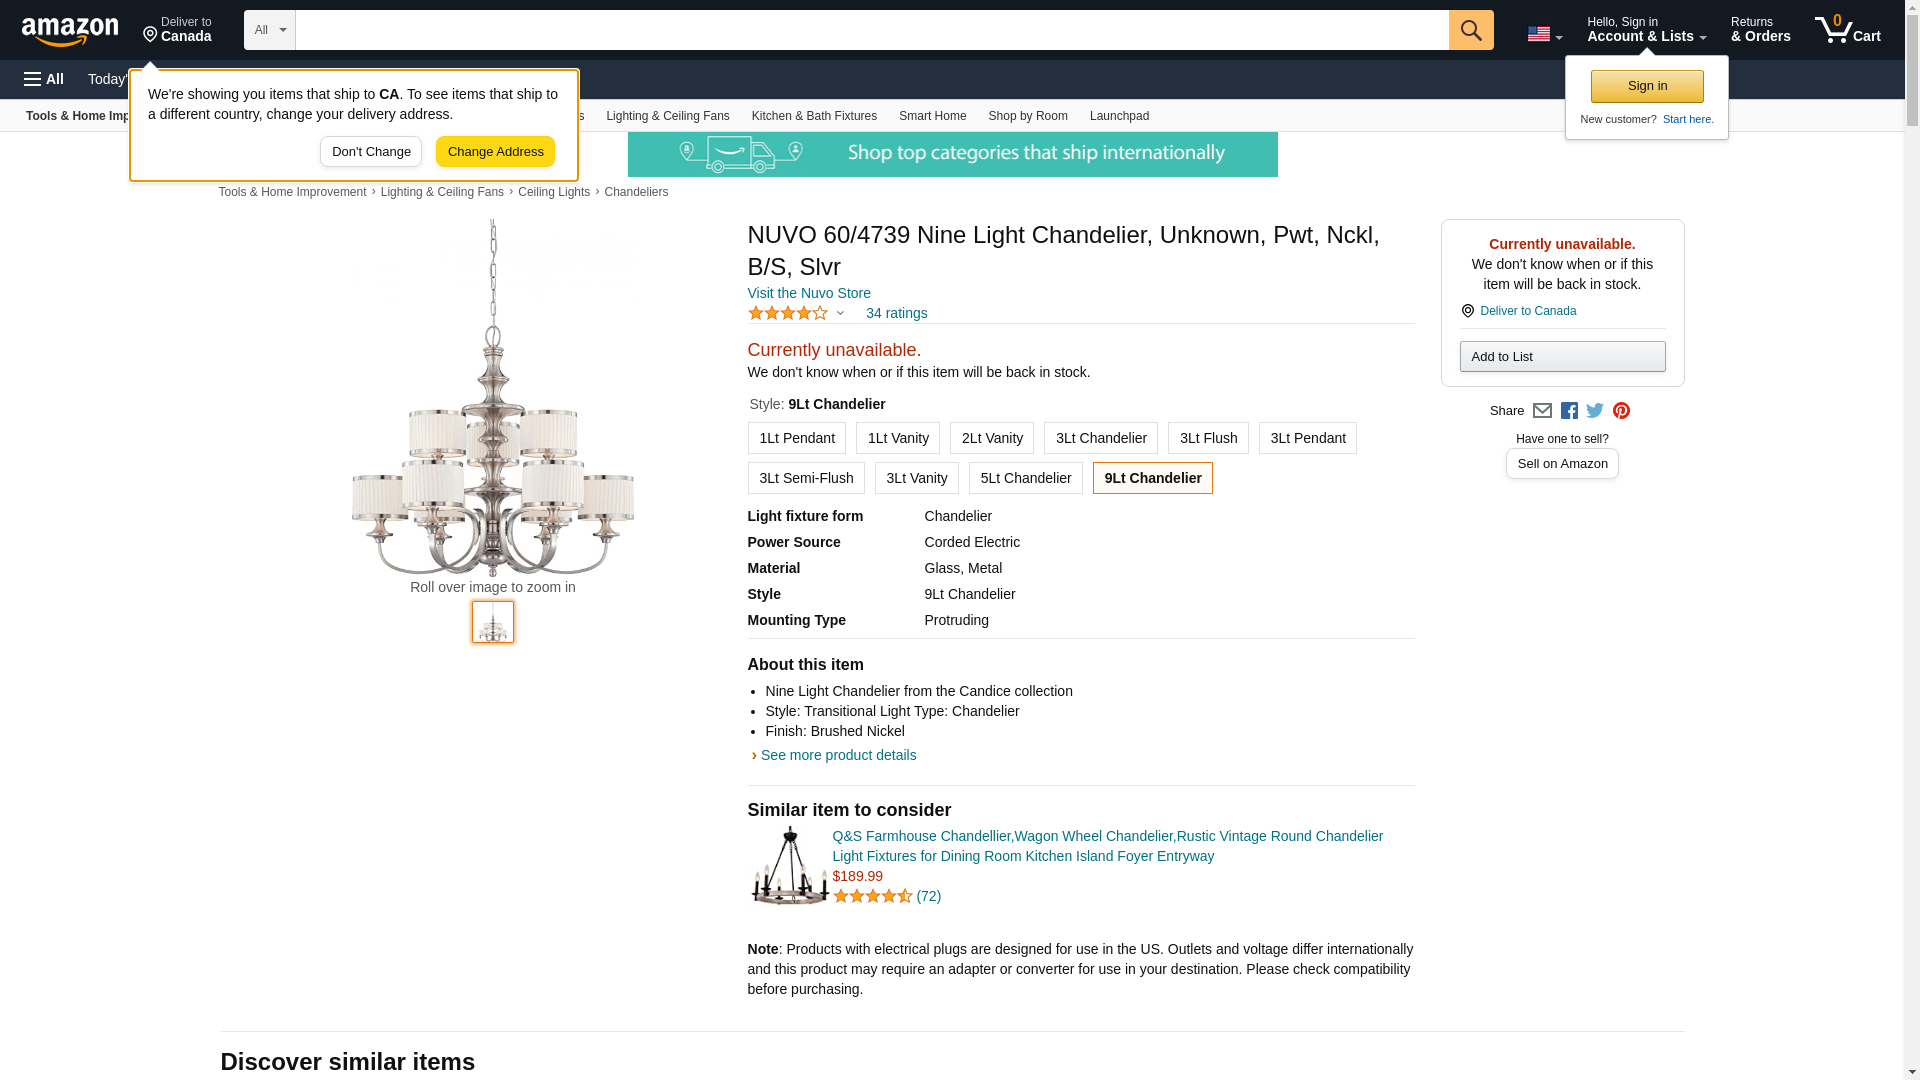1920x1080 pixels.
Task: Share product on Pinterest
Action: 1621,411
